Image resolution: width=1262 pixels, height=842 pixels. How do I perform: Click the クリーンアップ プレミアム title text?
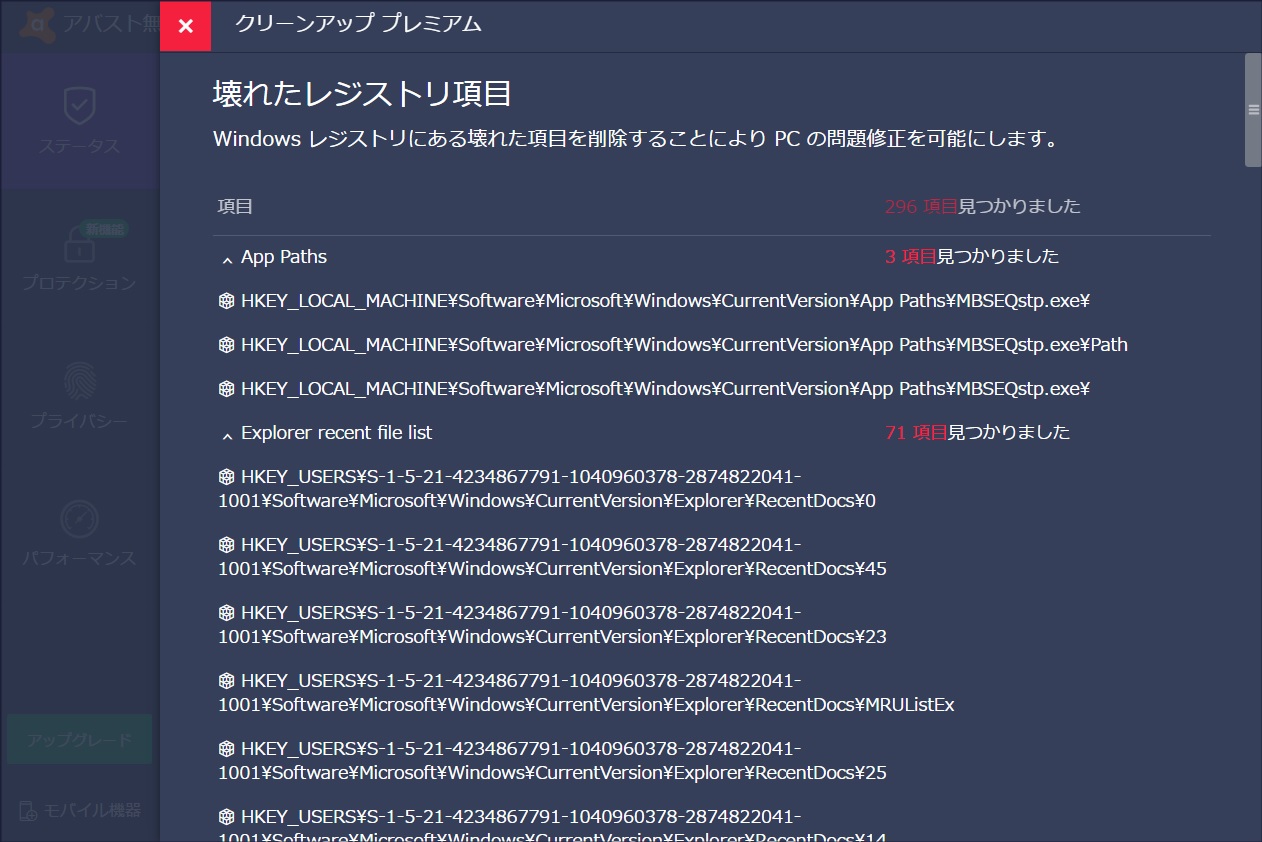(x=358, y=24)
